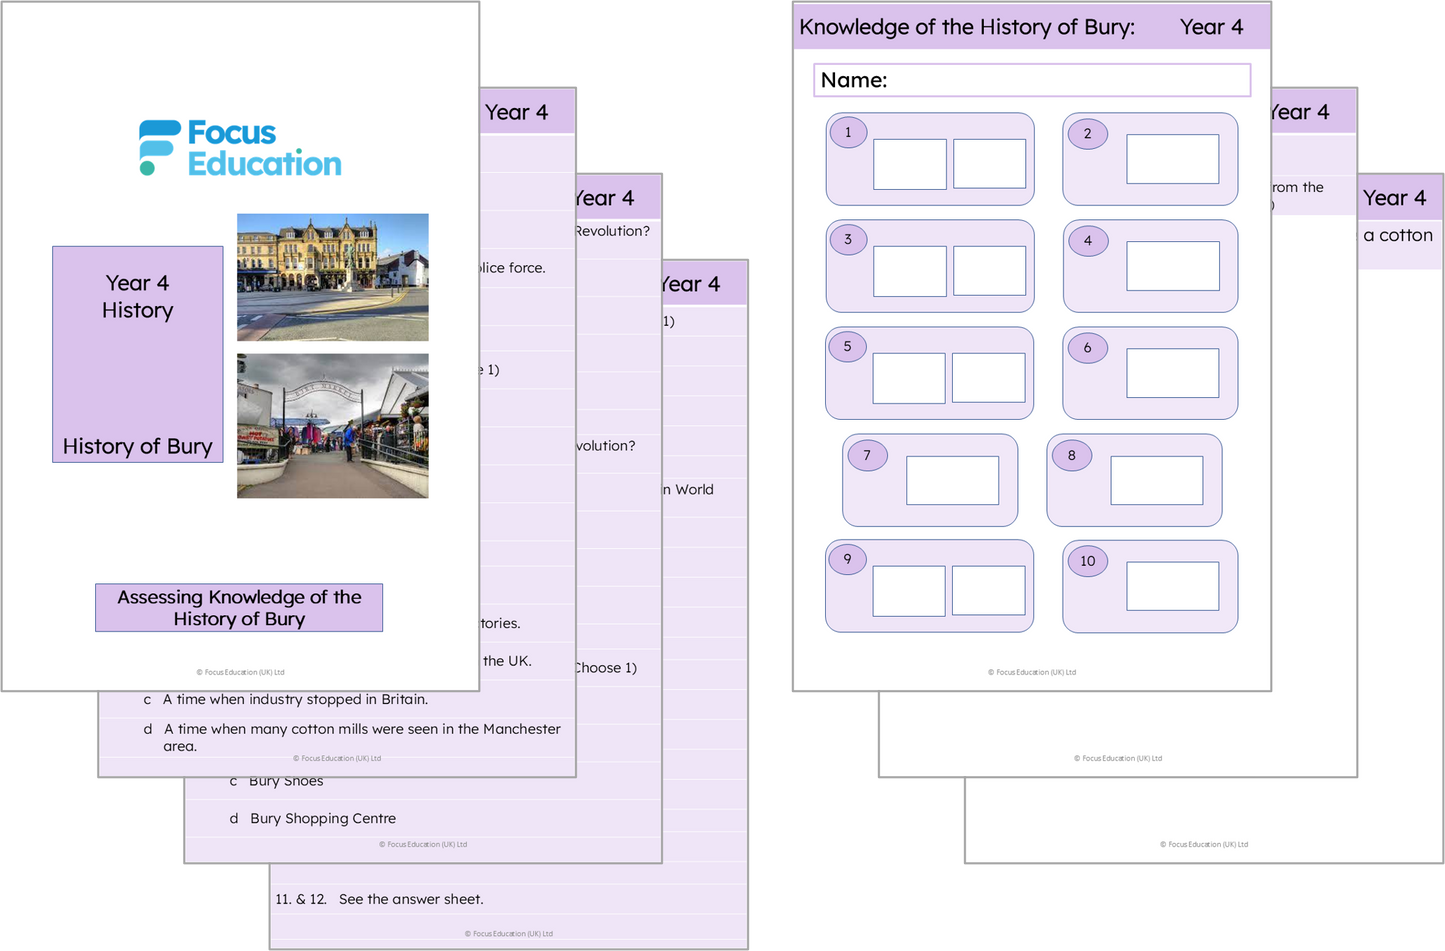This screenshot has height=951, width=1445.
Task: Select badge 10 at the bottom right
Action: coord(1088,561)
